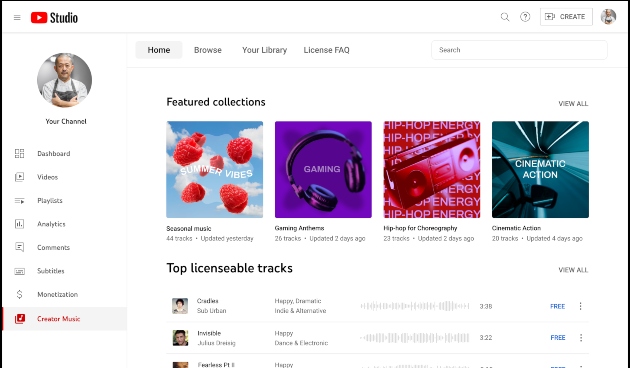The height and width of the screenshot is (368, 630).
Task: Seek in the Invisible waveform
Action: 415,338
